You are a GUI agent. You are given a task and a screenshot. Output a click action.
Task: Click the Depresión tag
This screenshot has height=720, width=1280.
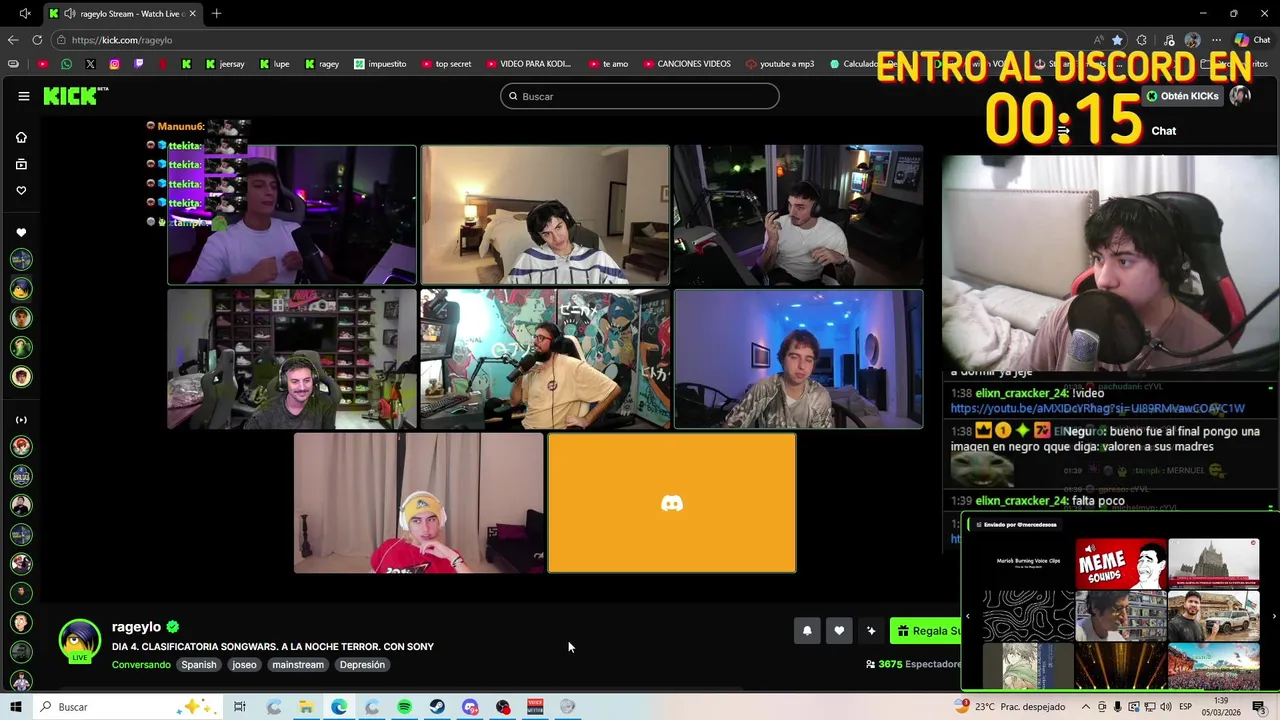tap(362, 665)
